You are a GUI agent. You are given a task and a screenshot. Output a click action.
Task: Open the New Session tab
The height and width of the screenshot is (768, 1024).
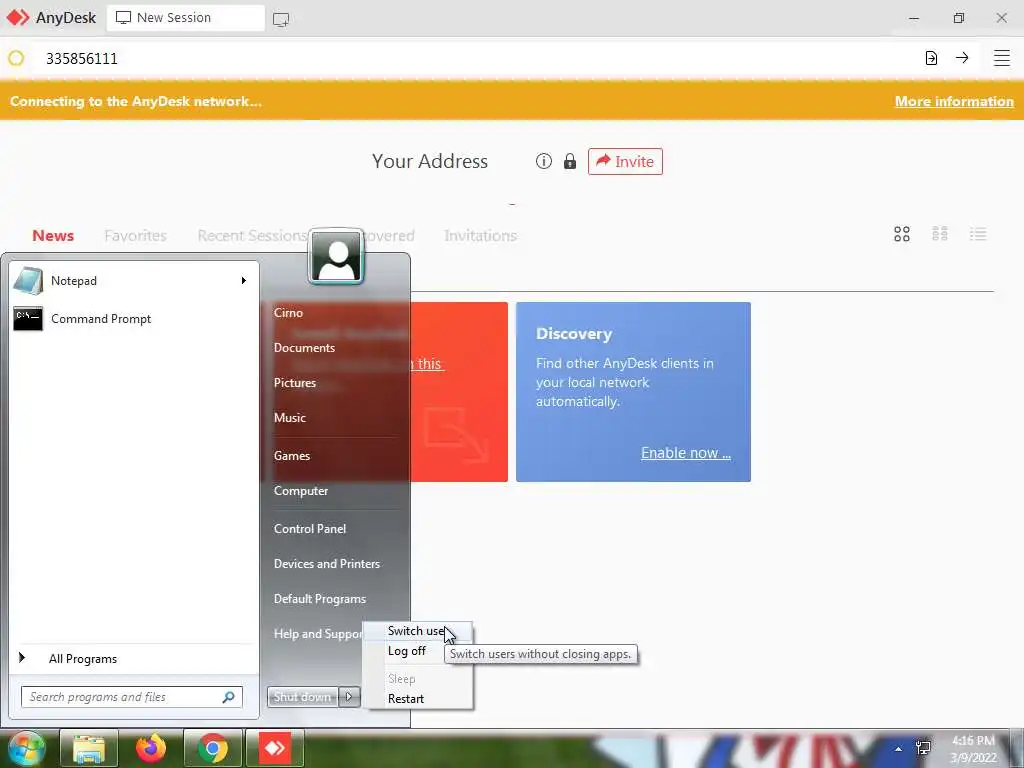tap(185, 18)
